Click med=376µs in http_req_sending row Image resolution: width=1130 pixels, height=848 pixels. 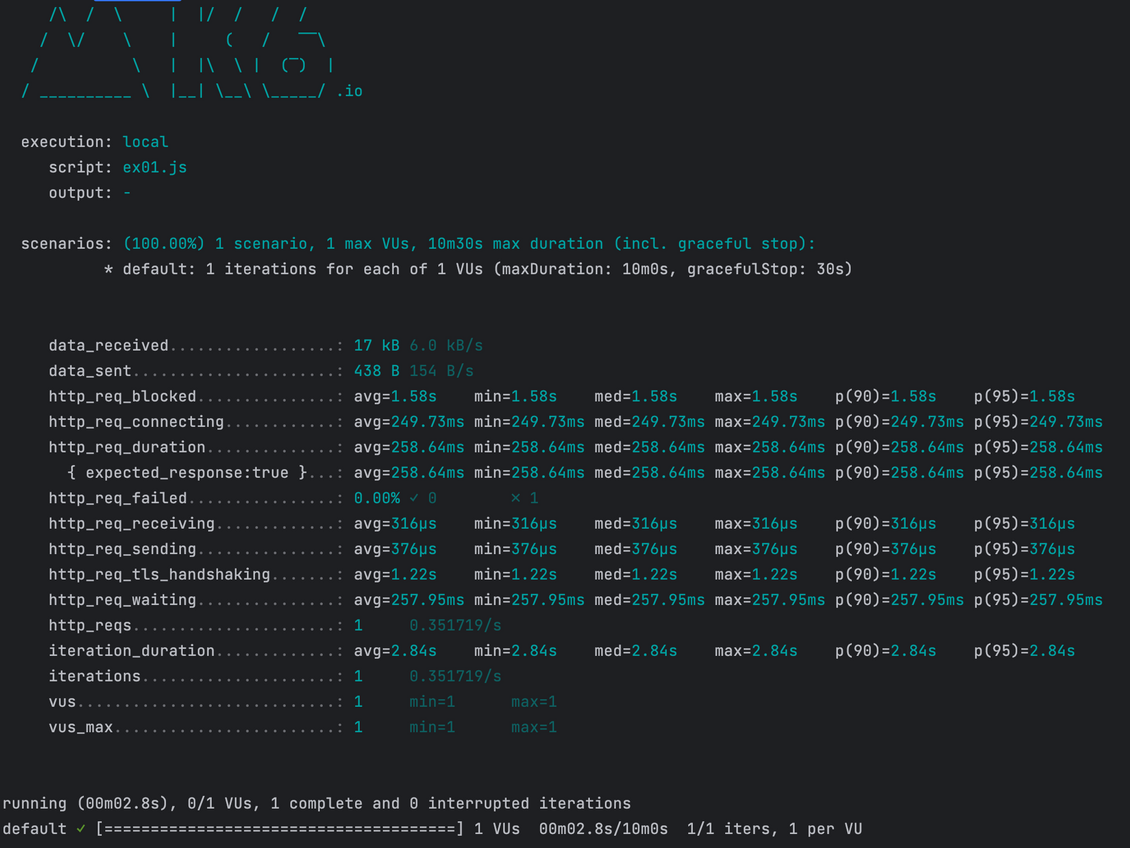coord(636,549)
